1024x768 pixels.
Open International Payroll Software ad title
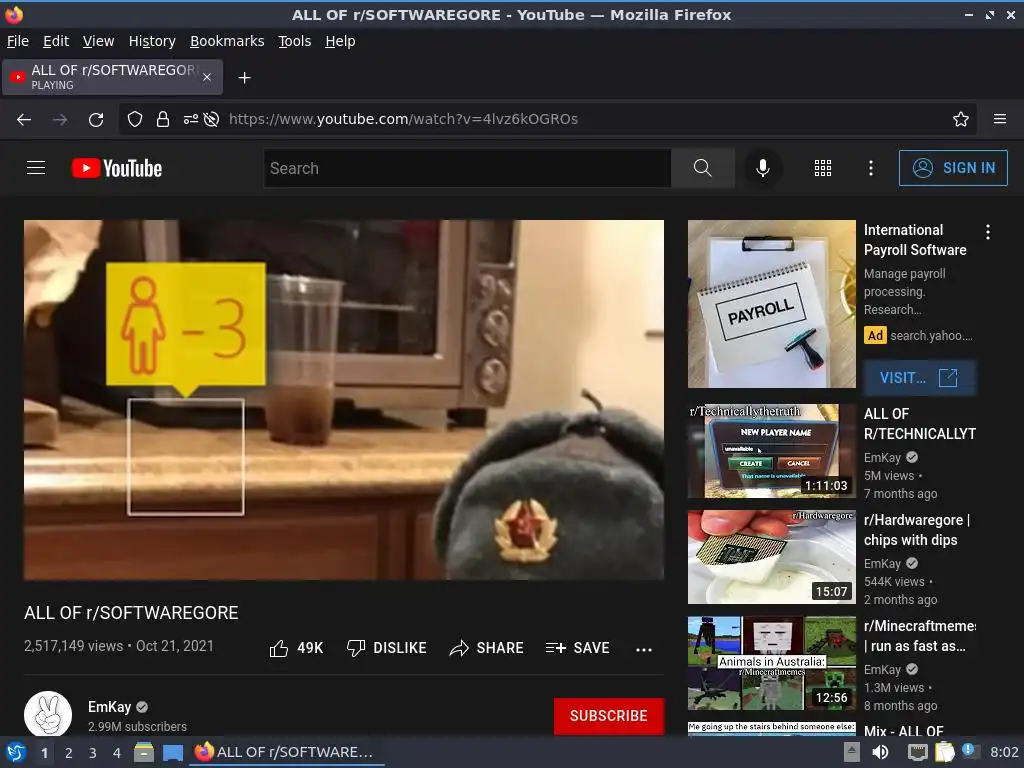tap(915, 240)
